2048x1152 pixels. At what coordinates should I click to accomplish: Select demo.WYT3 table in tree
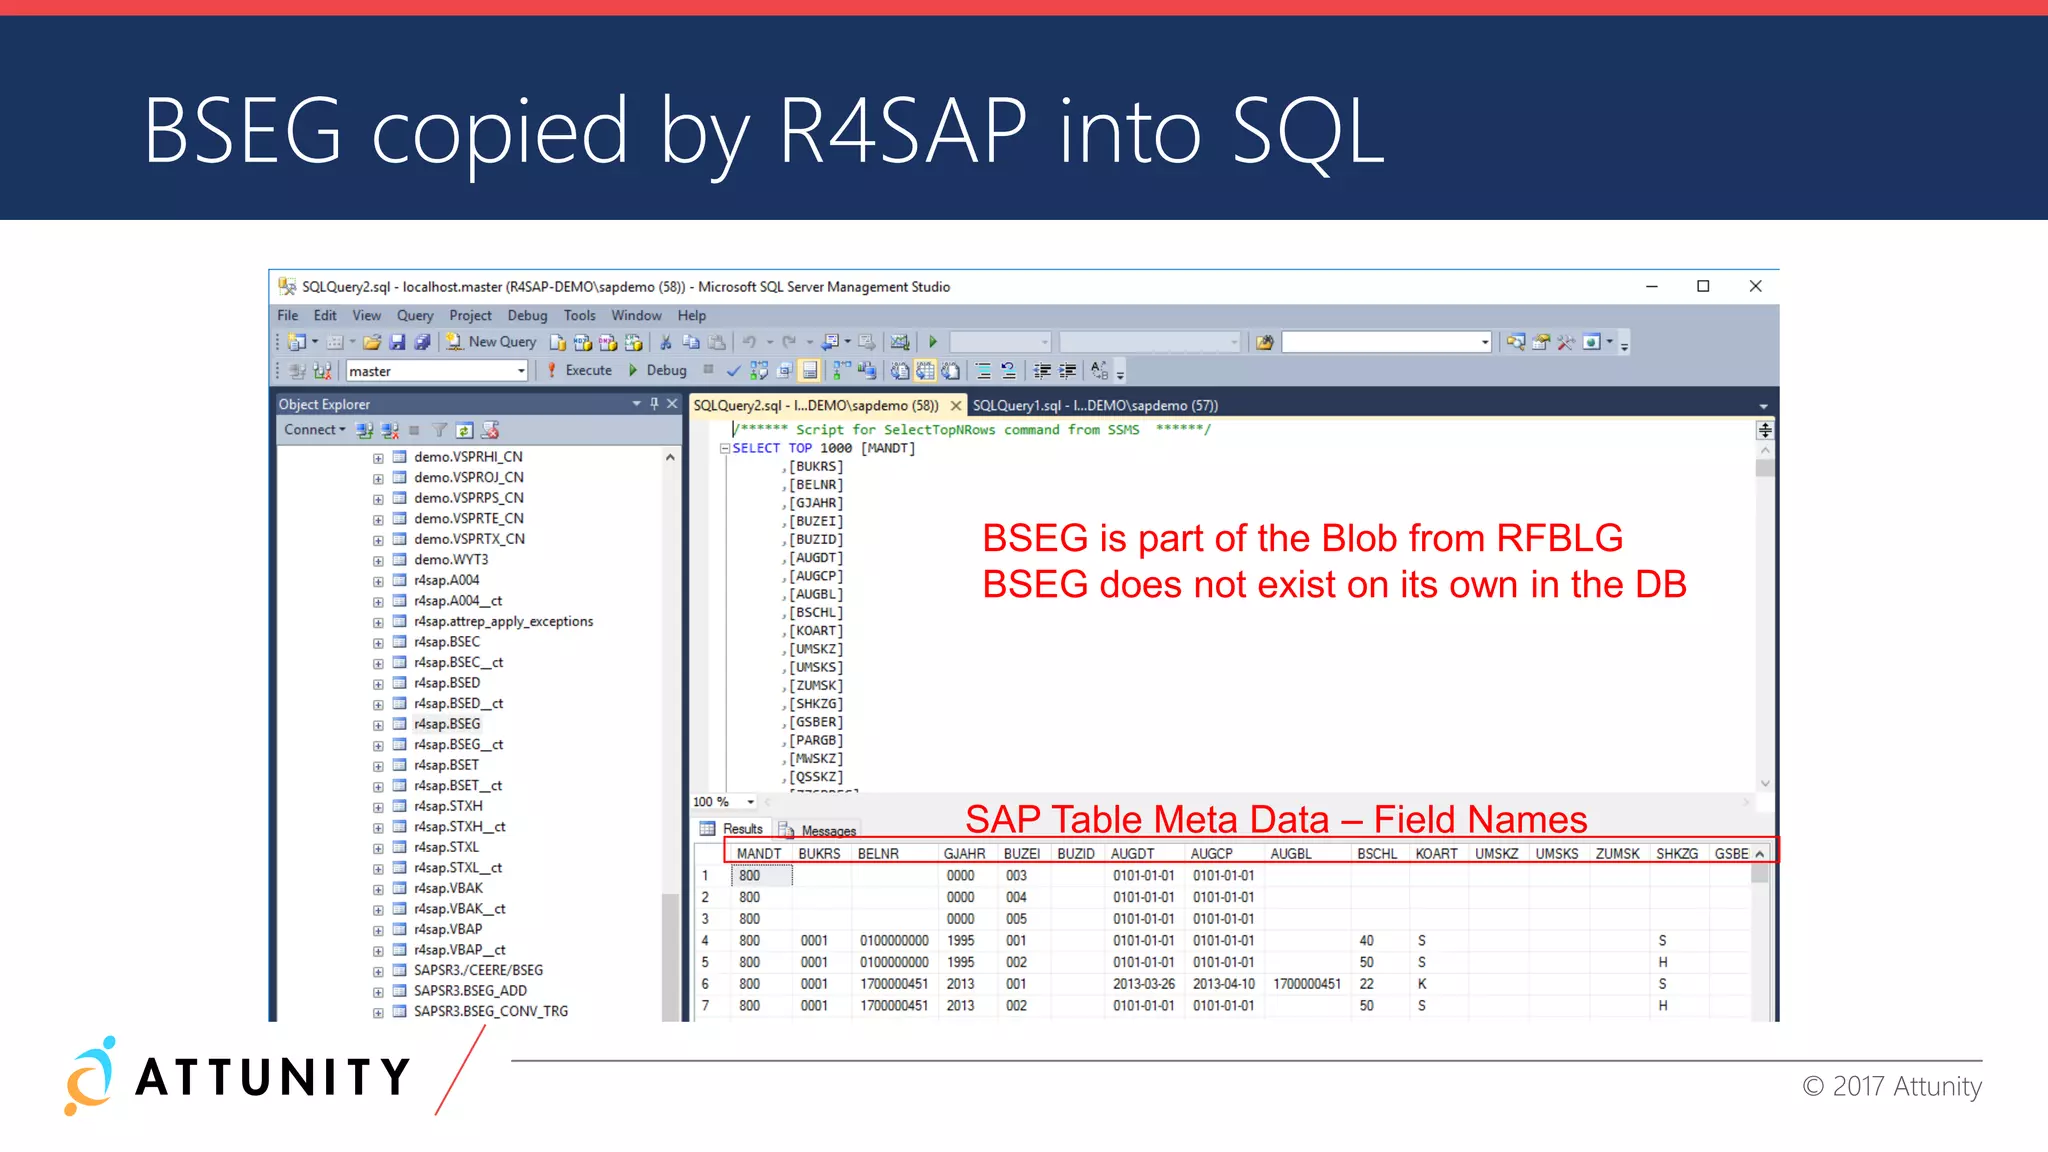click(451, 560)
